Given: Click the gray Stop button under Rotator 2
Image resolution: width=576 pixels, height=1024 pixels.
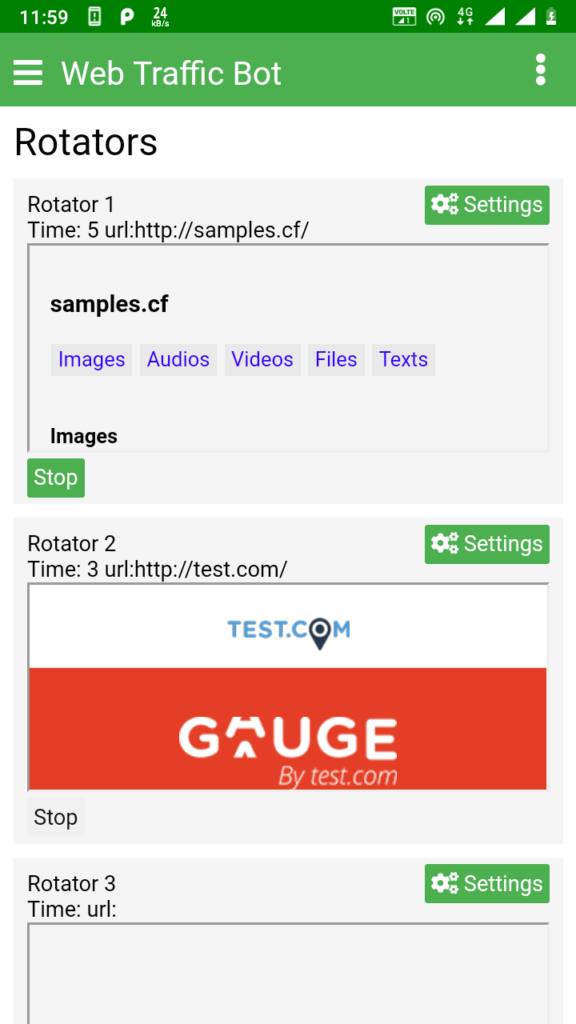Looking at the screenshot, I should point(56,818).
